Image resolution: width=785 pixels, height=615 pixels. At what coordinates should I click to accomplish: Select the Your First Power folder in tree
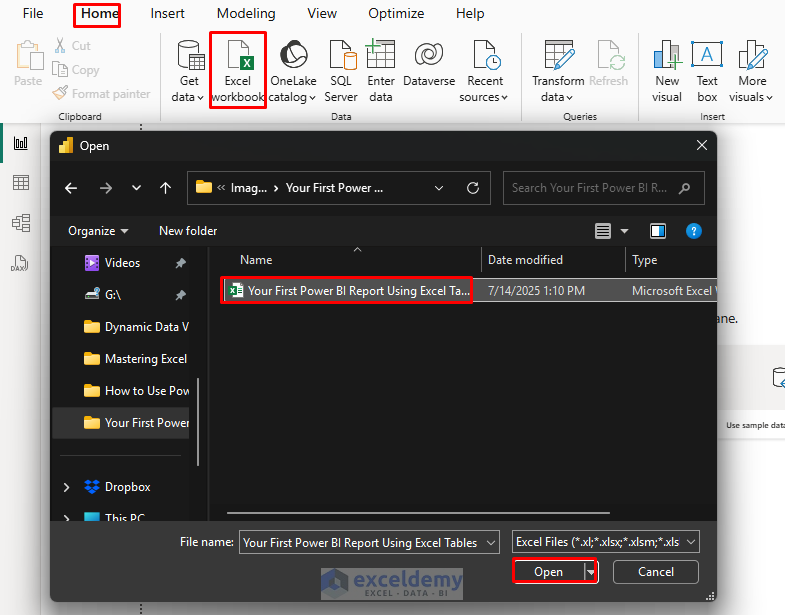[120, 423]
